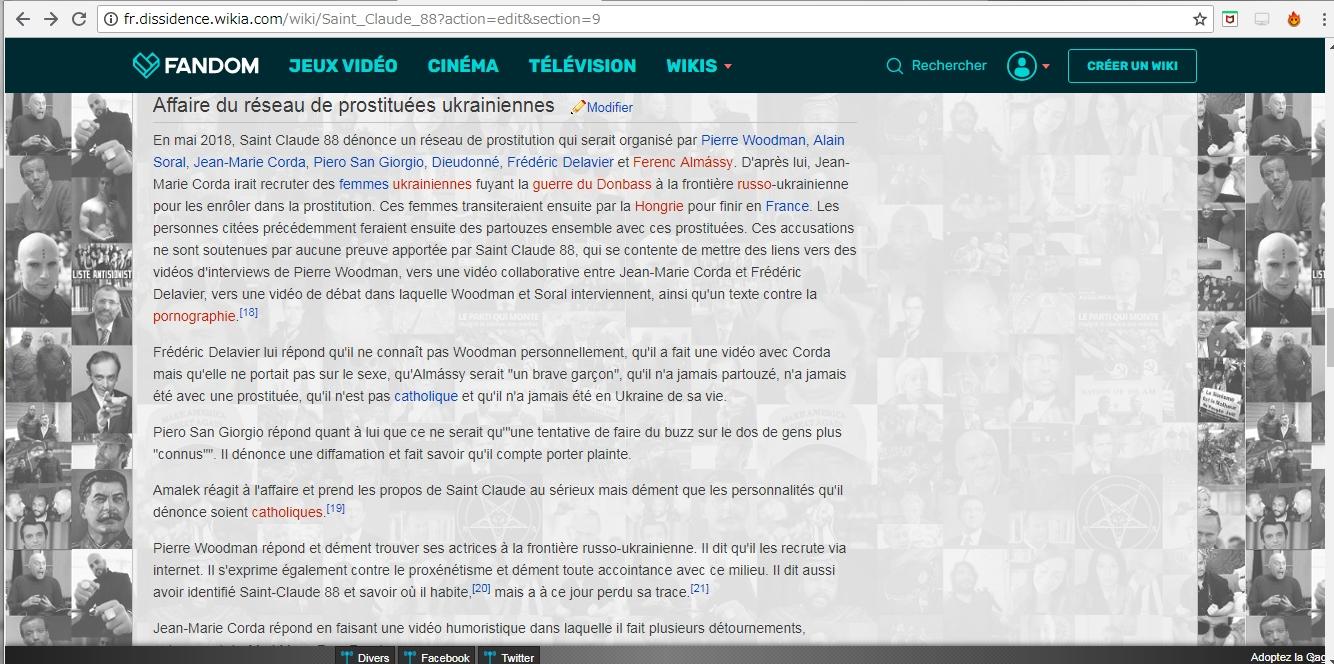Open the guerre du Donbass link
Viewport: 1334px width, 664px height.
[x=591, y=184]
